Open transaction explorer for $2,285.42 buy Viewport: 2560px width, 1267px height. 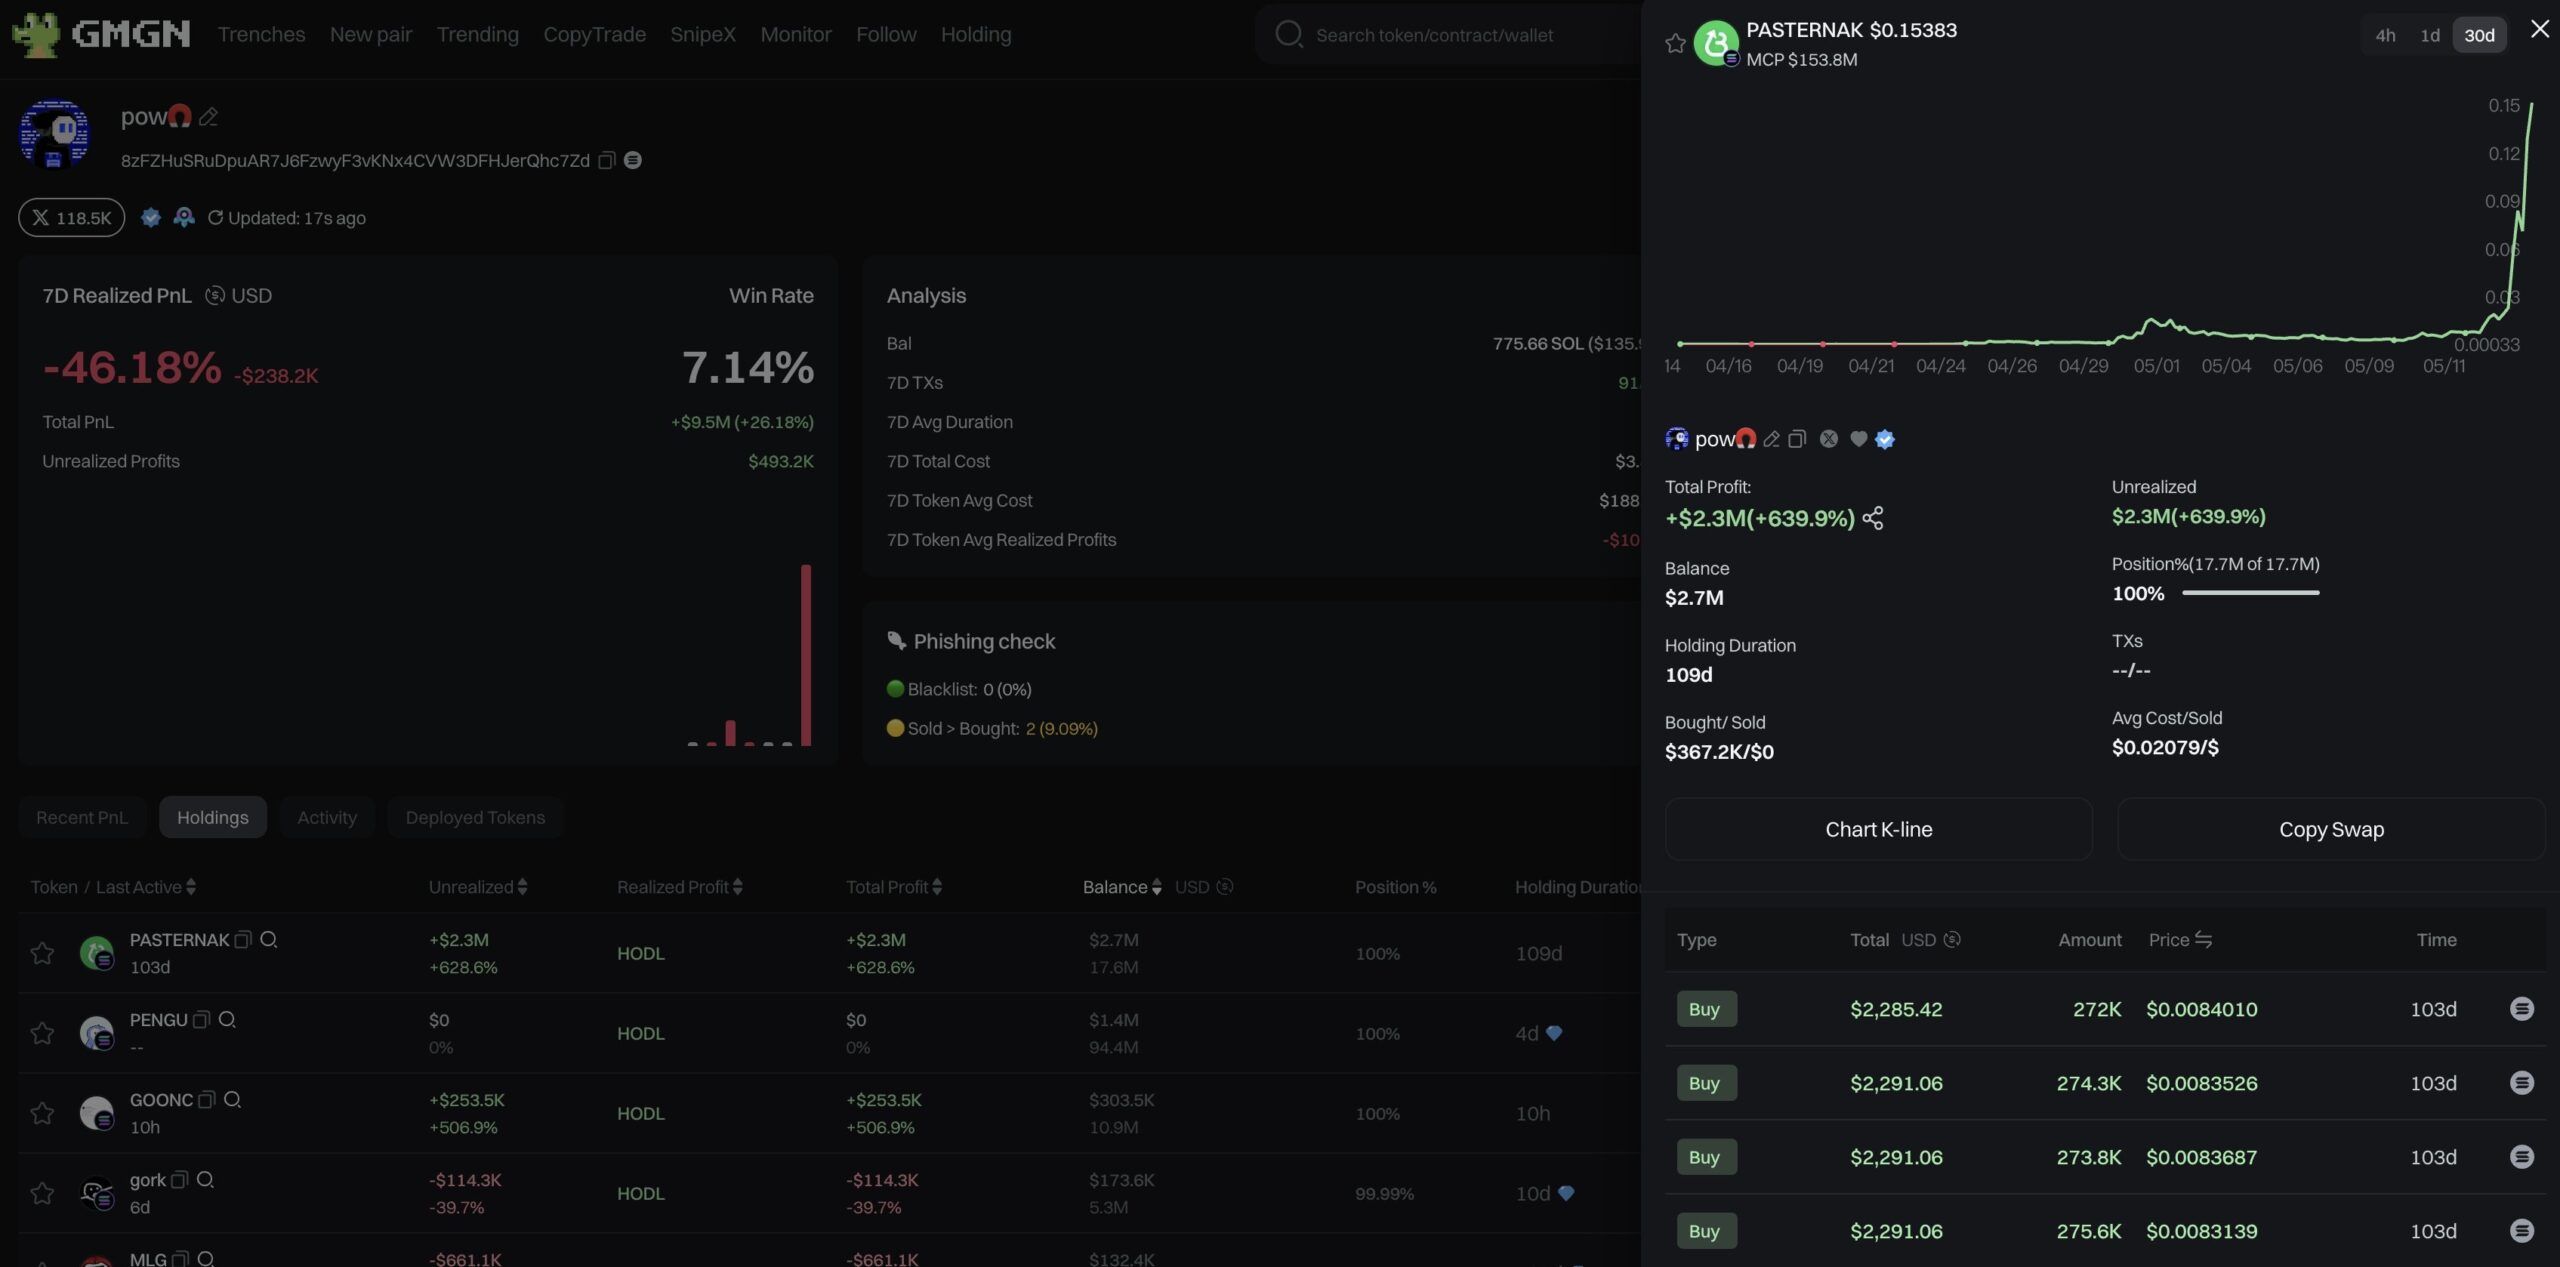coord(2521,1009)
